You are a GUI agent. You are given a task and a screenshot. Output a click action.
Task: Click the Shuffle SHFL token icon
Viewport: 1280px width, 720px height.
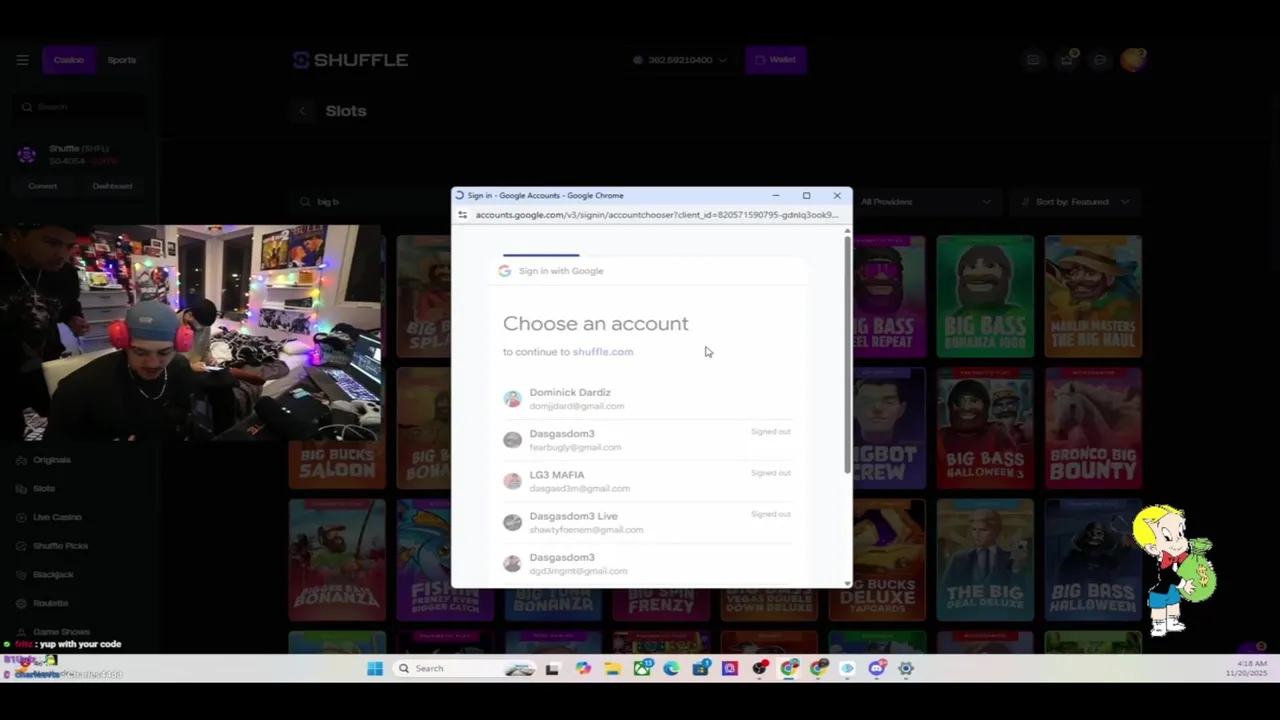27,154
